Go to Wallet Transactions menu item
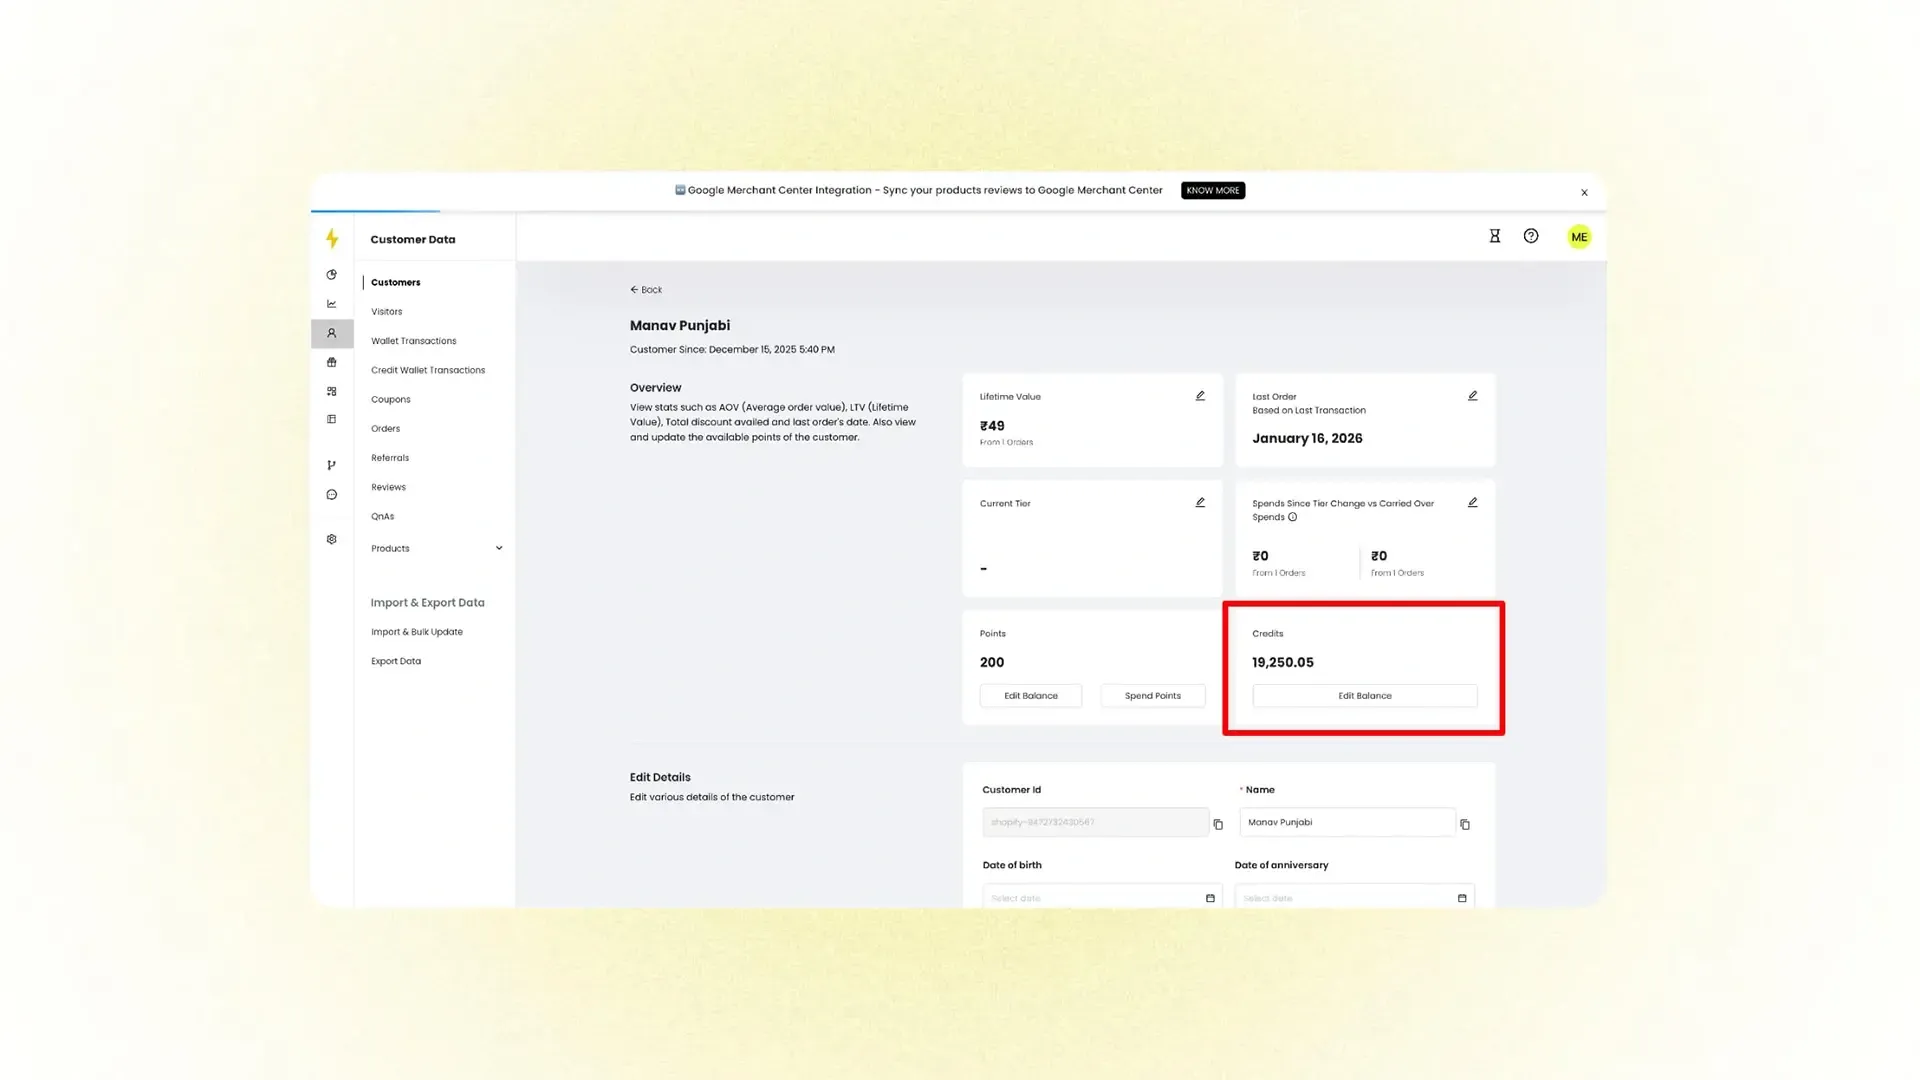 pyautogui.click(x=413, y=341)
